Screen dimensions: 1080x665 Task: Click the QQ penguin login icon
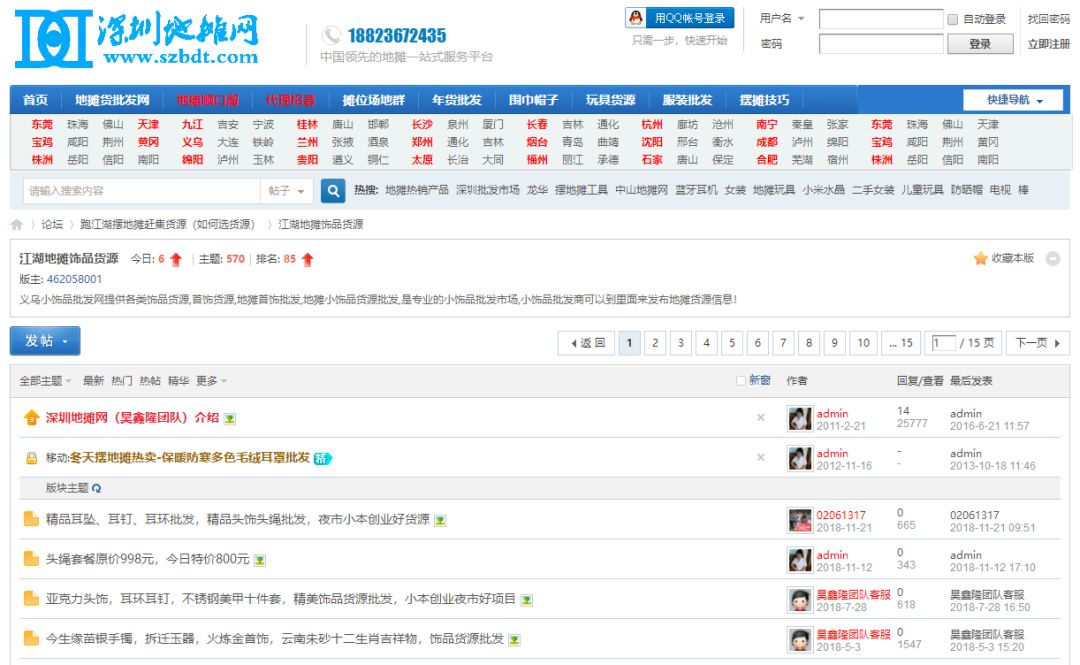point(636,18)
